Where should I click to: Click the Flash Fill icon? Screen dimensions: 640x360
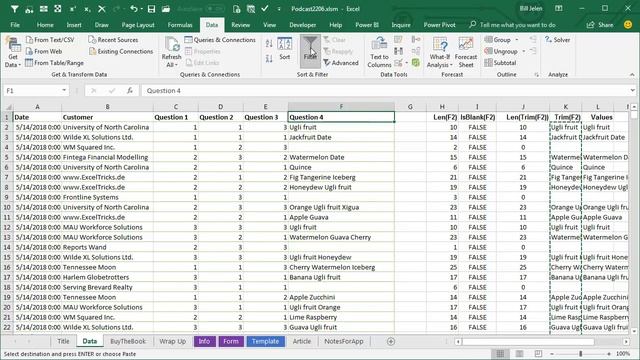(x=398, y=39)
